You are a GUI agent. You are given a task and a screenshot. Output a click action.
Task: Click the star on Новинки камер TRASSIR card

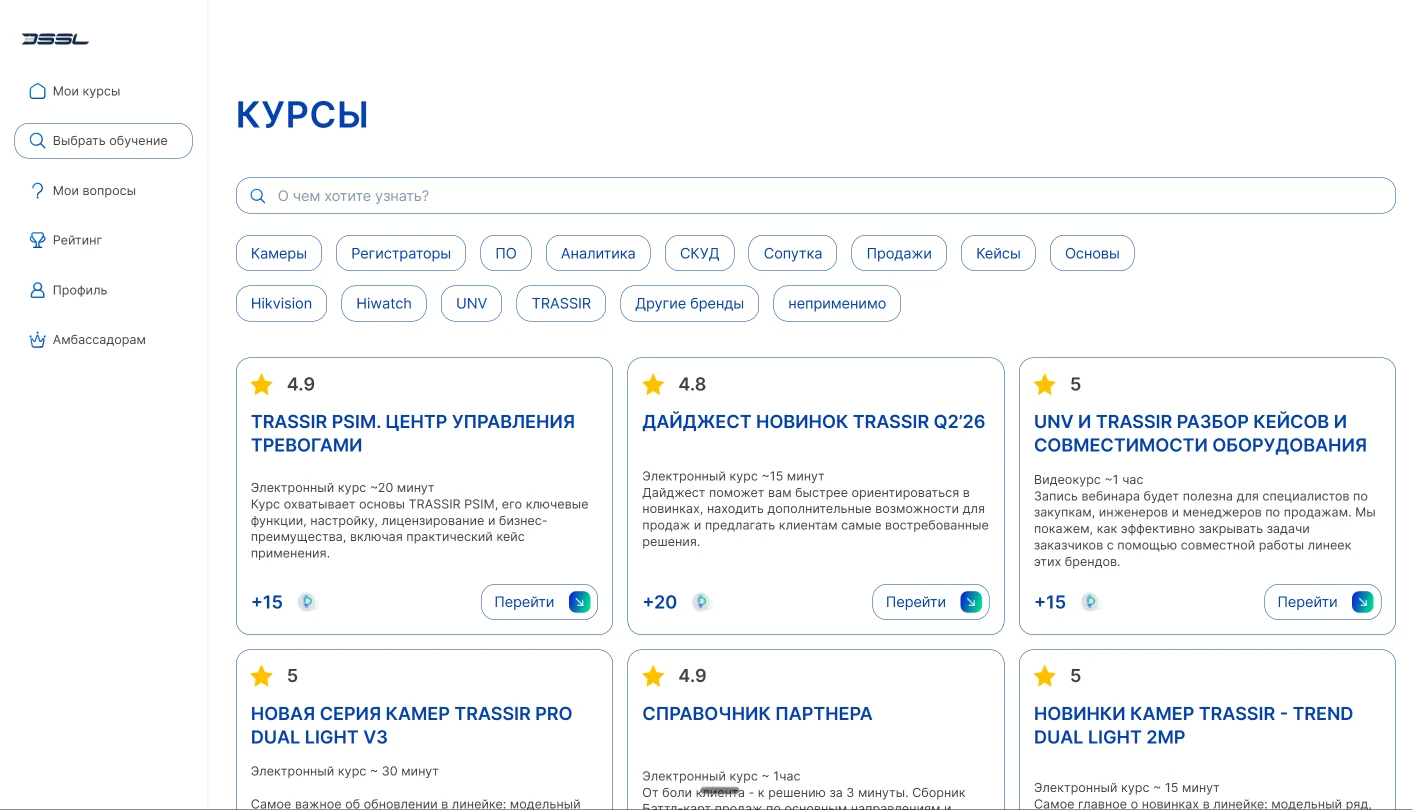click(x=1045, y=676)
